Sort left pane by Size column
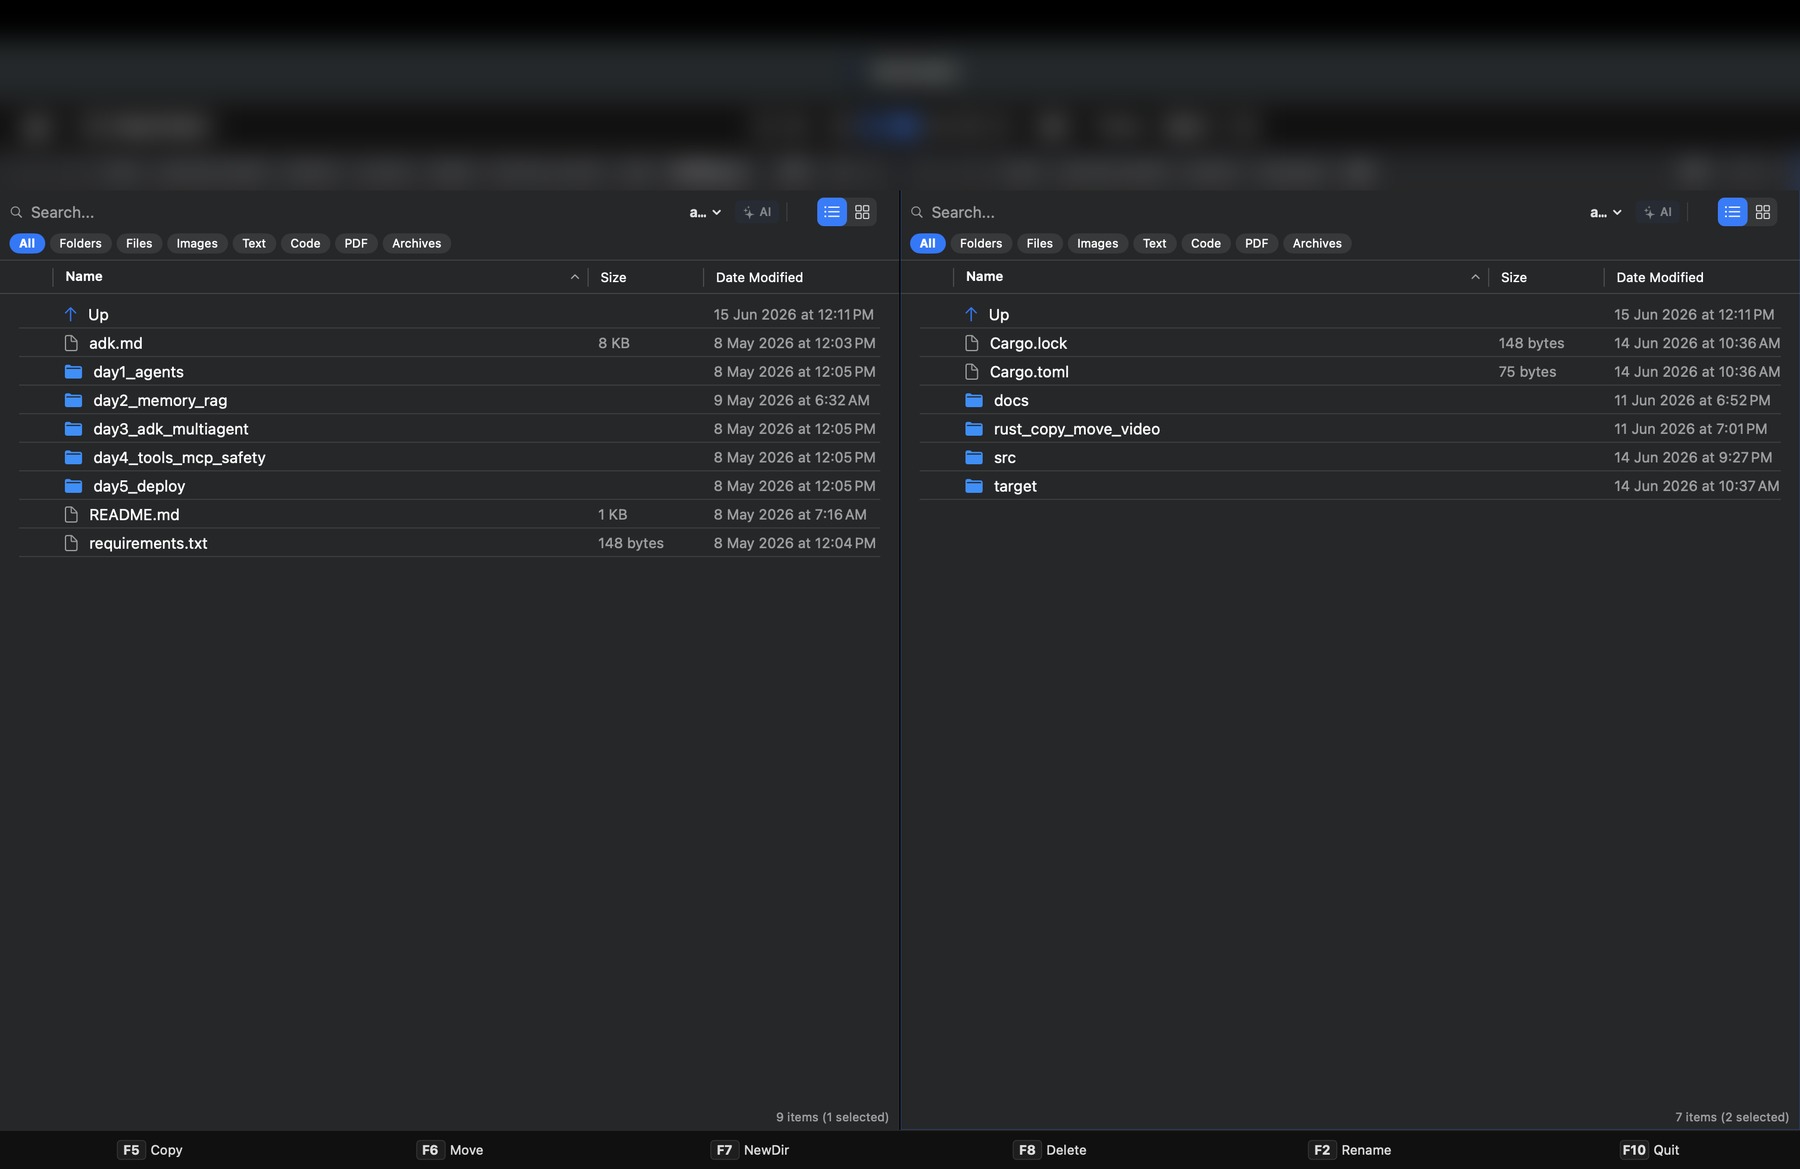Viewport: 1800px width, 1169px height. point(645,277)
